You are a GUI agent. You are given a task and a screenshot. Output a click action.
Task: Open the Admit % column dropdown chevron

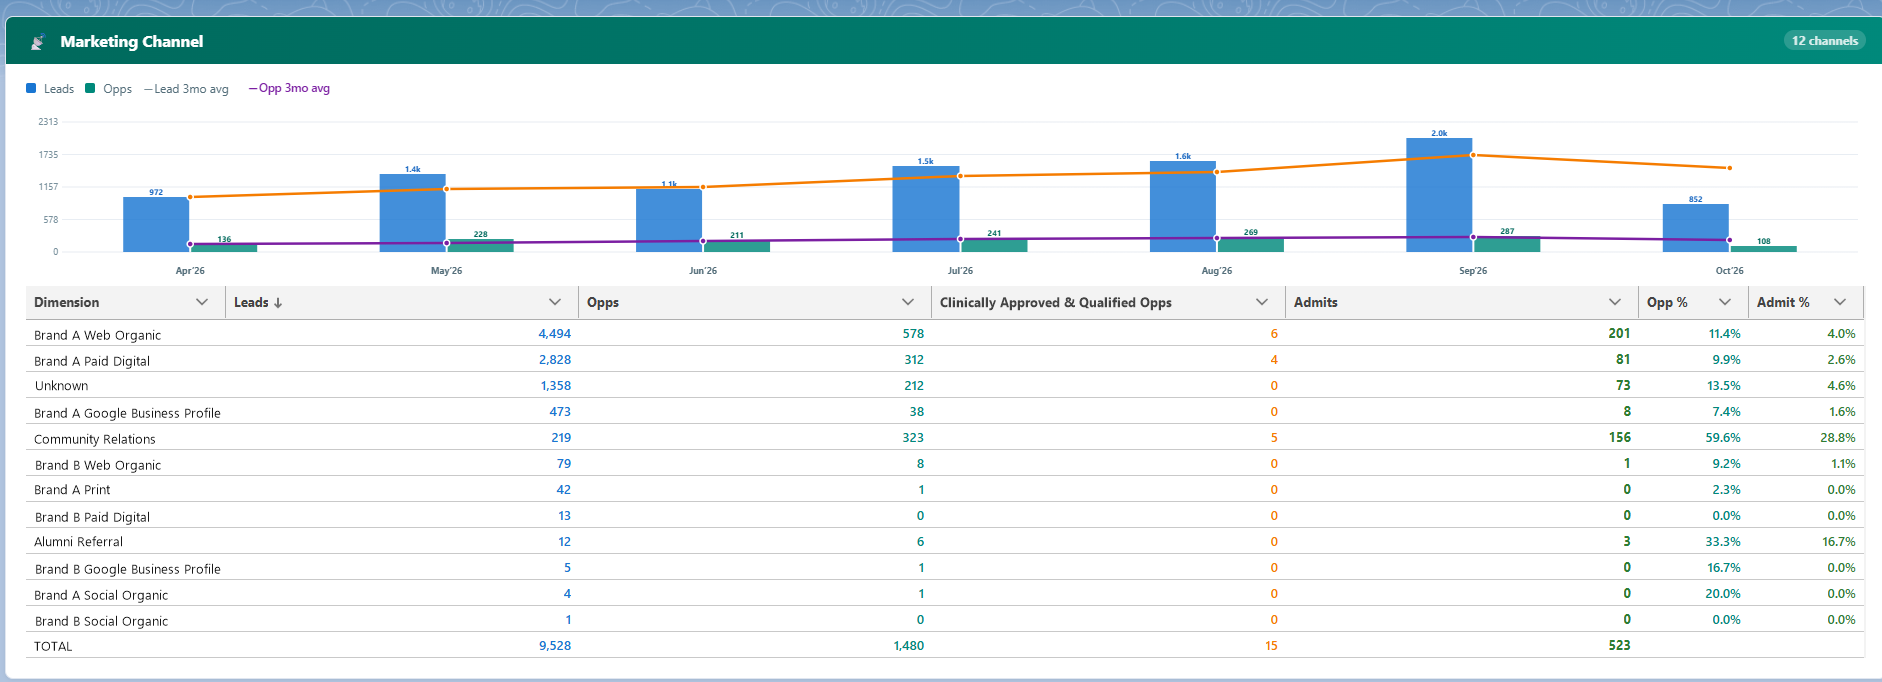tap(1840, 302)
